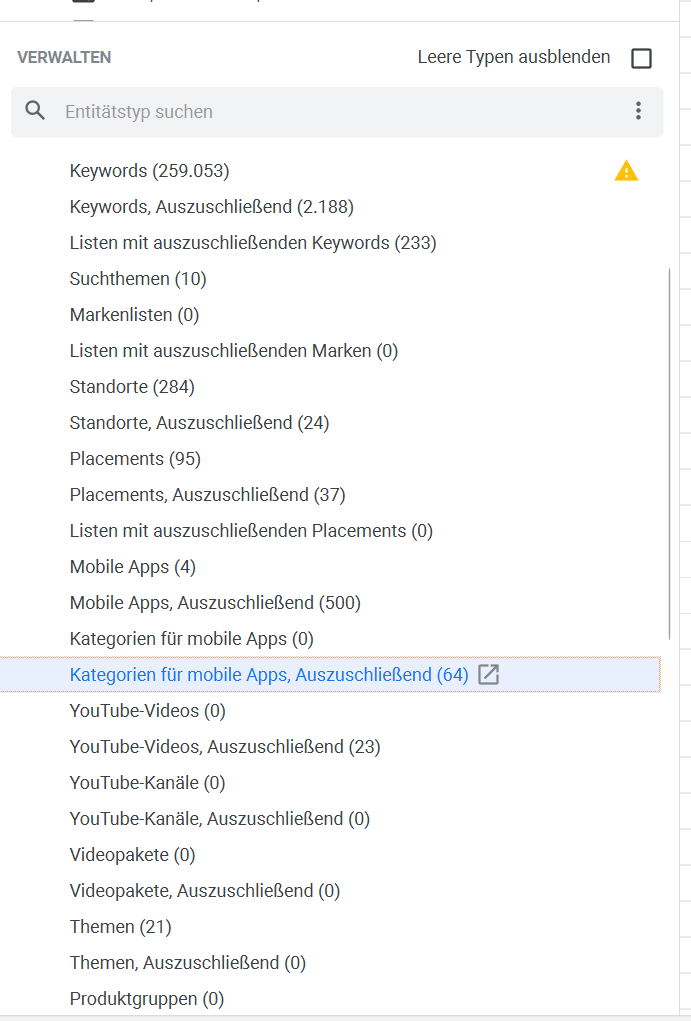Image resolution: width=691 pixels, height=1021 pixels.
Task: Select Mobile Apps, Auszuschließend (500)
Action: click(x=215, y=603)
